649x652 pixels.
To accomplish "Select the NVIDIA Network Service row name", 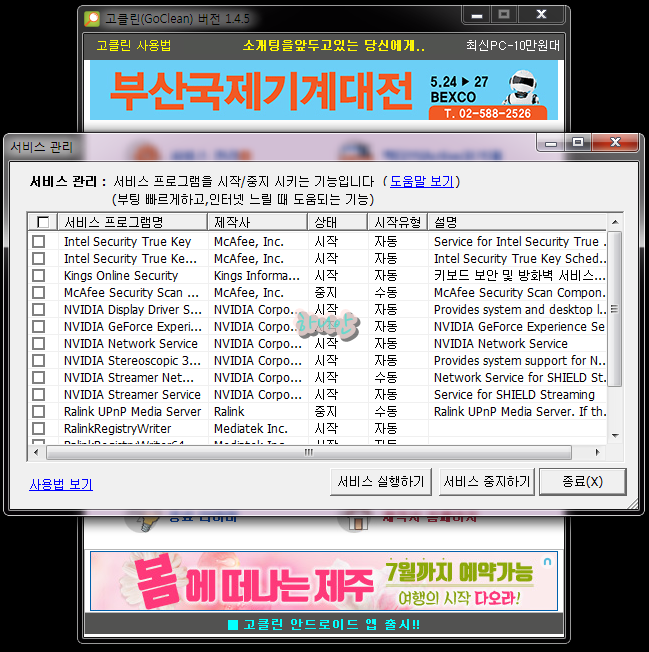I will click(x=131, y=344).
